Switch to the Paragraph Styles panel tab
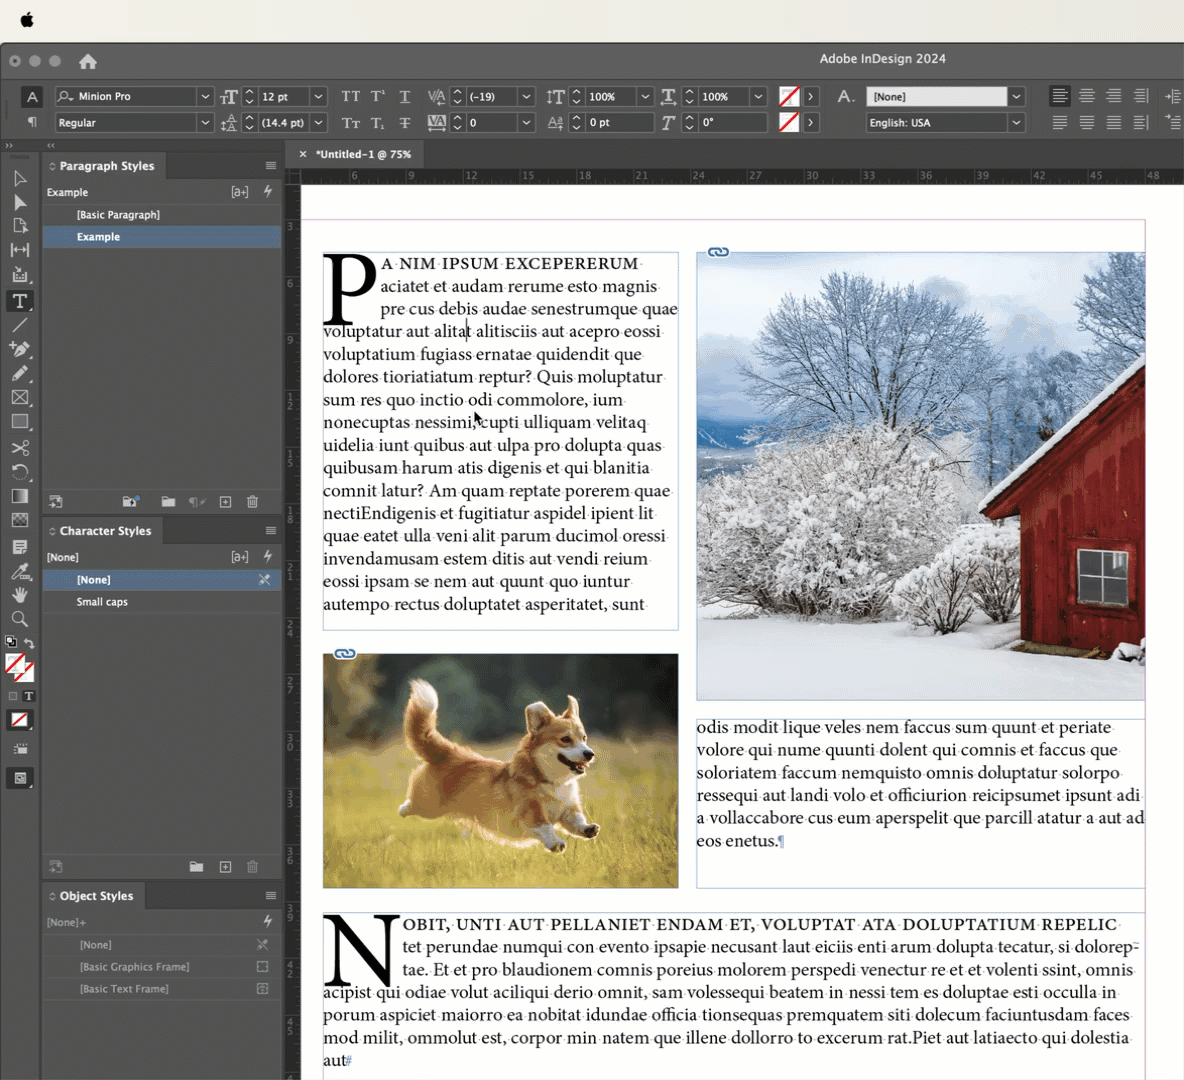Viewport: 1184px width, 1080px height. coord(106,166)
